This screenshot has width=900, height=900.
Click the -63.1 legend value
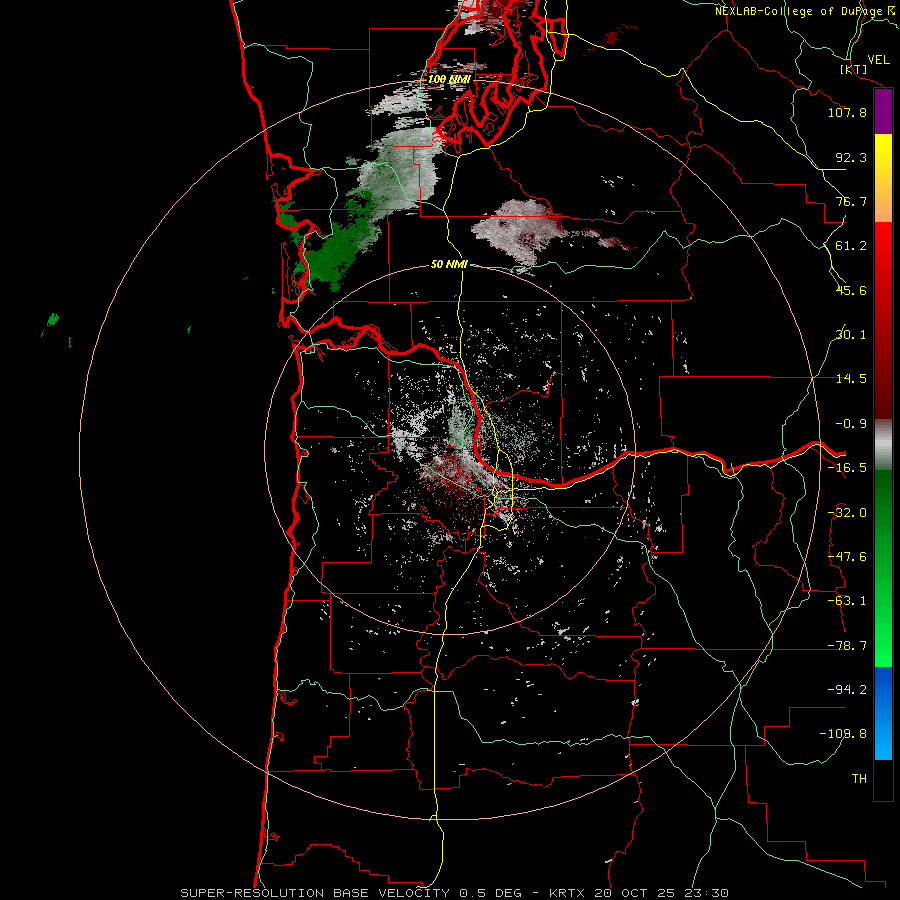tap(847, 601)
